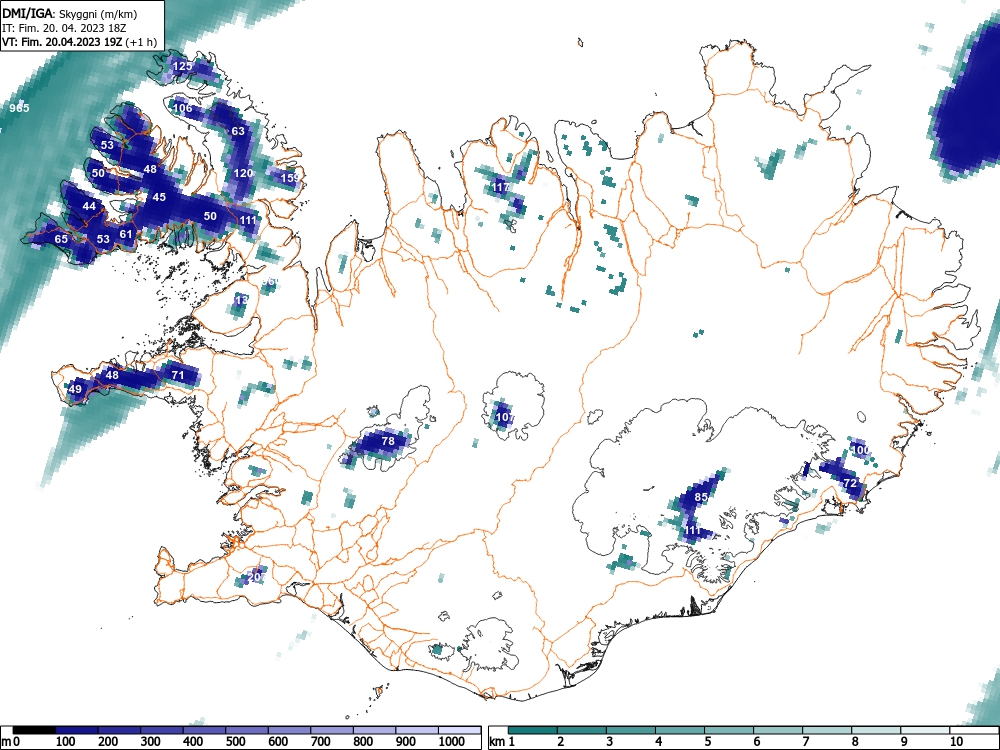Click the 100–200 m dark blue legend swatch
Screen dimensions: 1000x750
(x=77, y=731)
